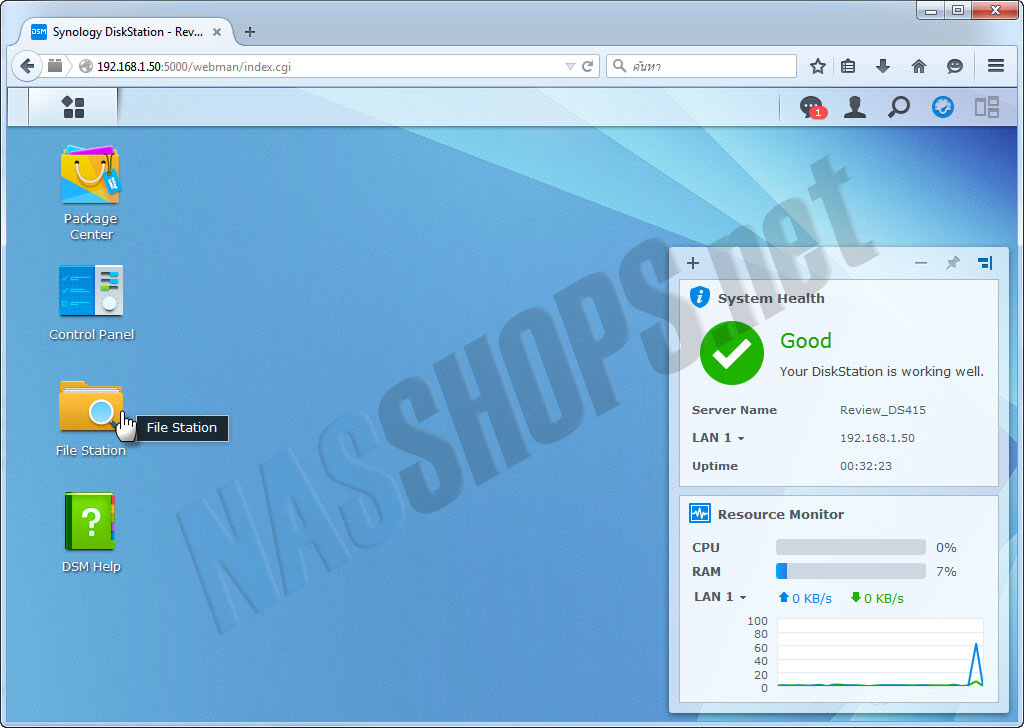Go back in browser
The image size is (1024, 728).
[27, 66]
